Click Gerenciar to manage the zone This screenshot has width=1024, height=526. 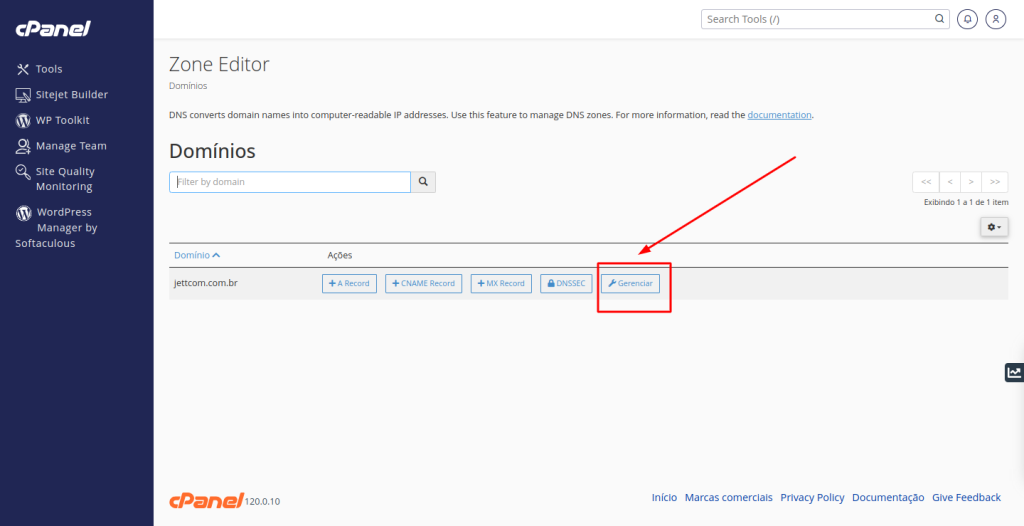point(630,284)
